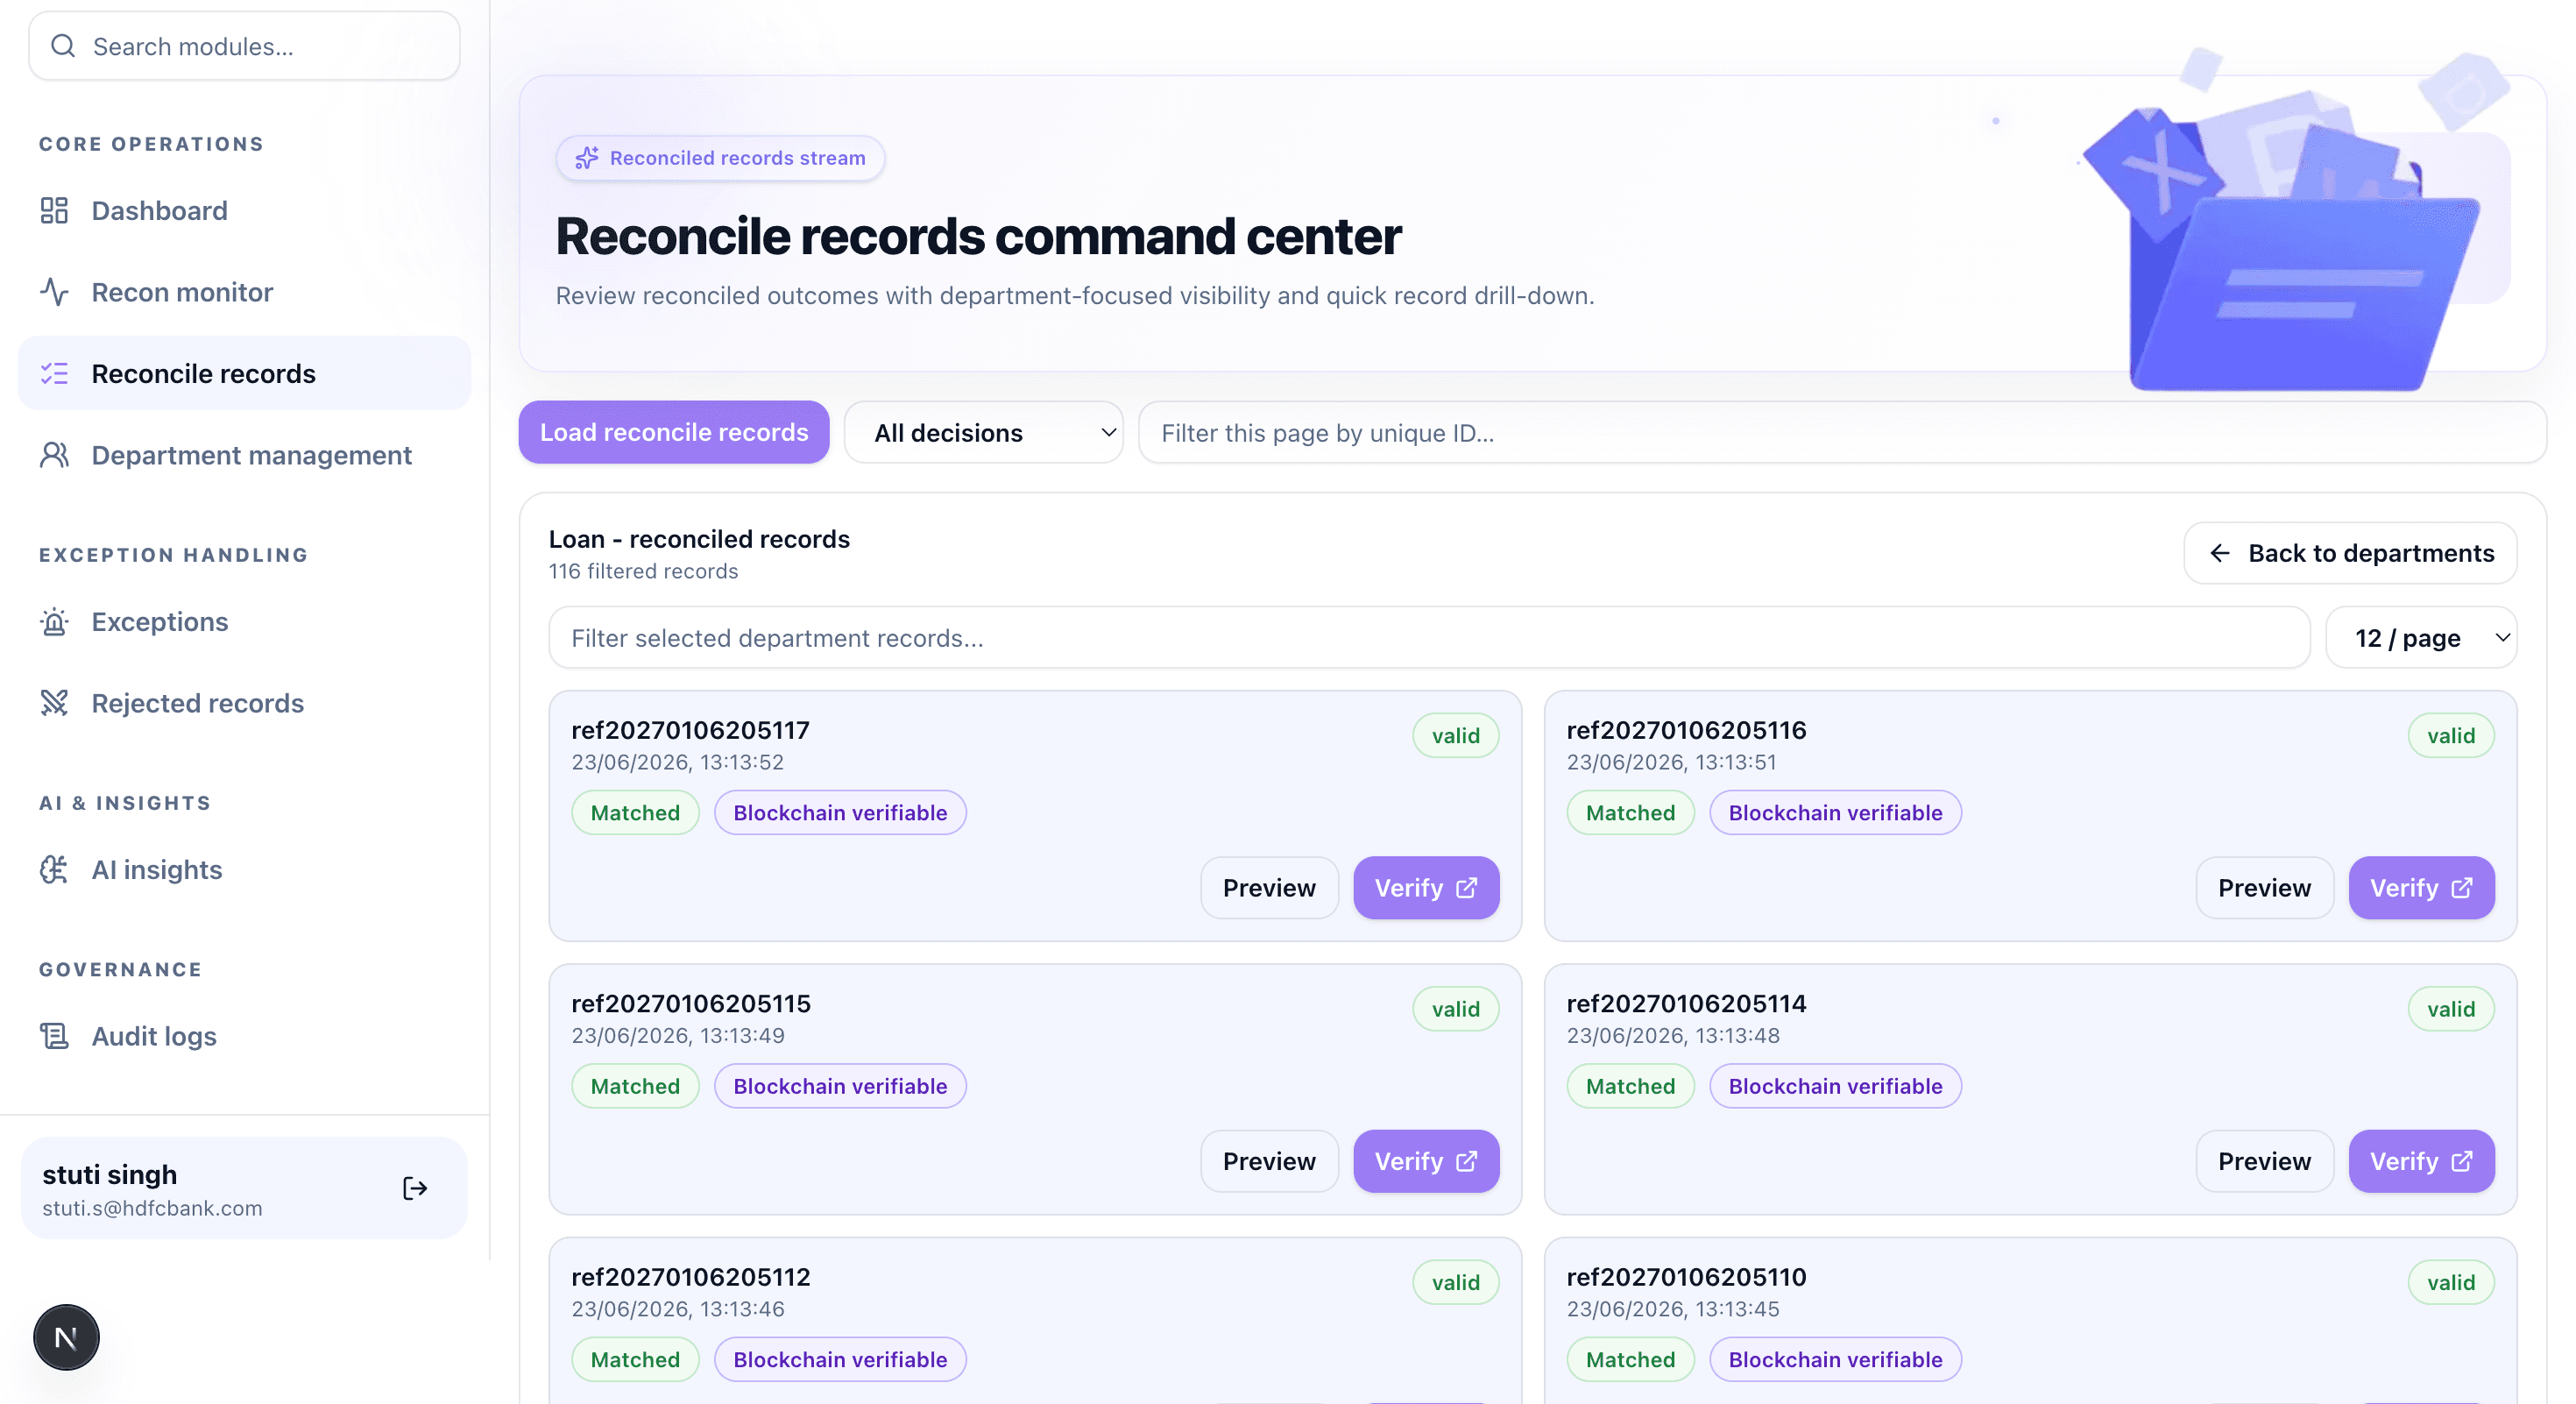This screenshot has width=2576, height=1404.
Task: Preview record ref20270106205114
Action: 2265,1161
